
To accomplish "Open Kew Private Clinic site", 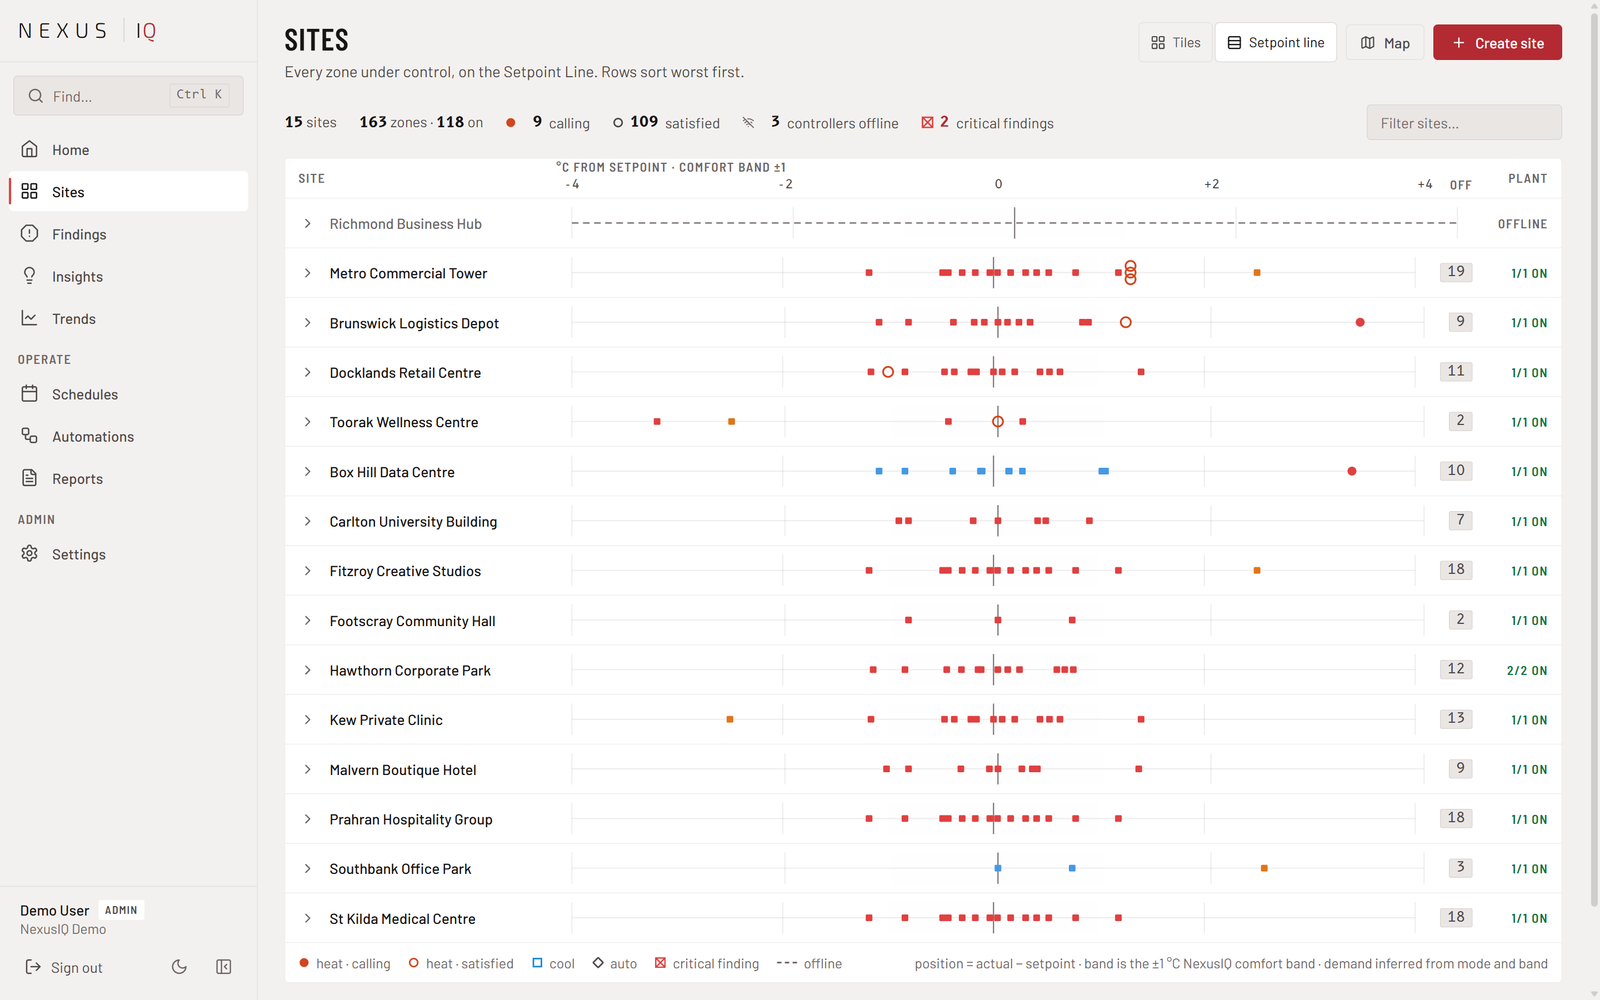I will (x=386, y=720).
